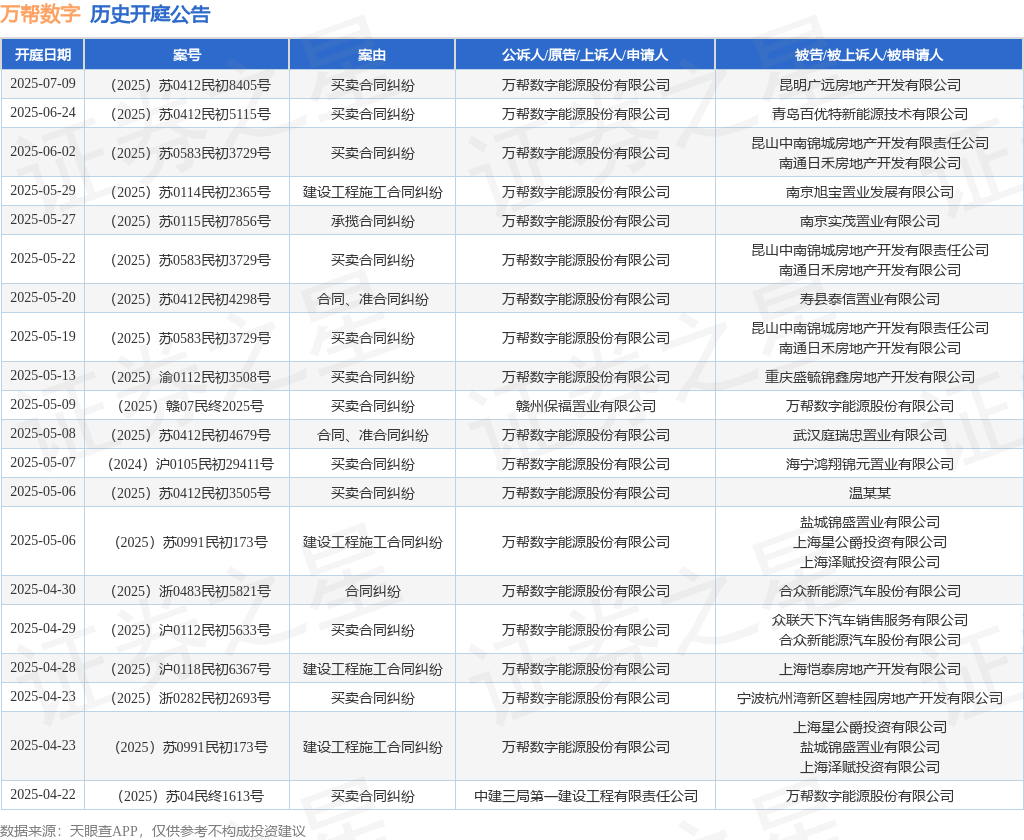The image size is (1024, 840).
Task: Select case number 沪0112民初5633号
Action: coord(191,630)
